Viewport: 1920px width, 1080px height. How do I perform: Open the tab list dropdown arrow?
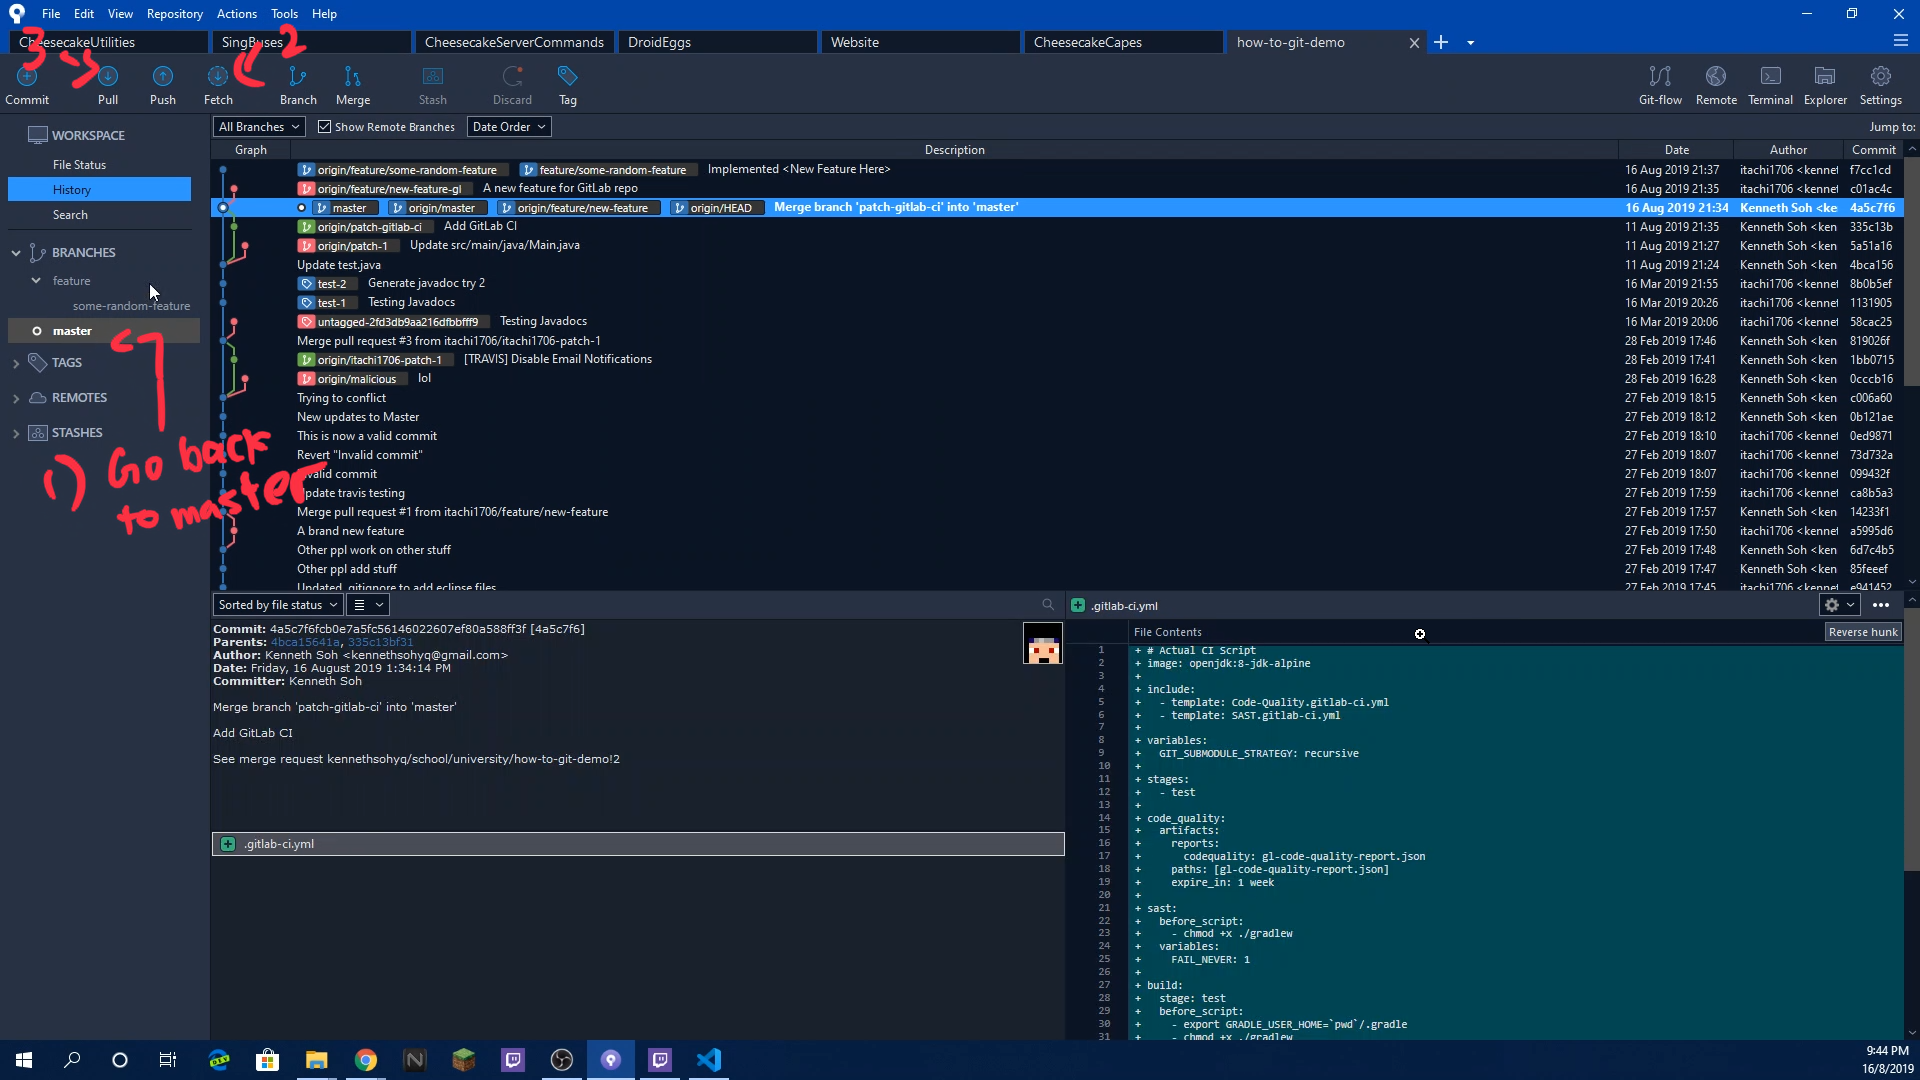pos(1470,43)
